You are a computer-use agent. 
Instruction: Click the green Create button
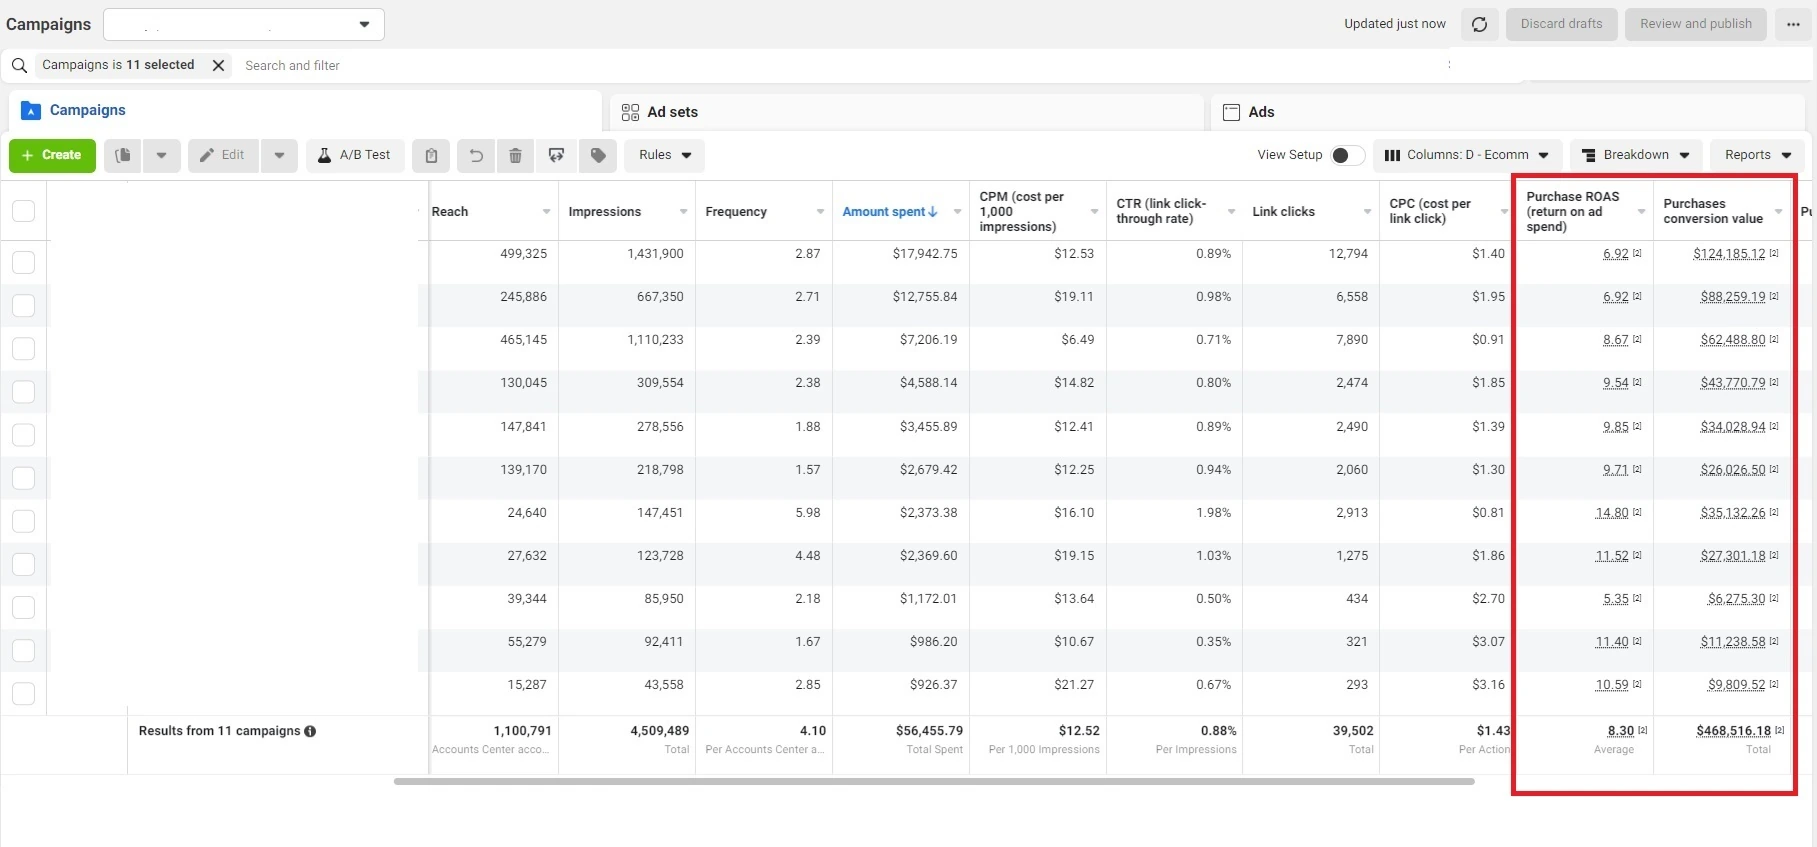pyautogui.click(x=52, y=155)
